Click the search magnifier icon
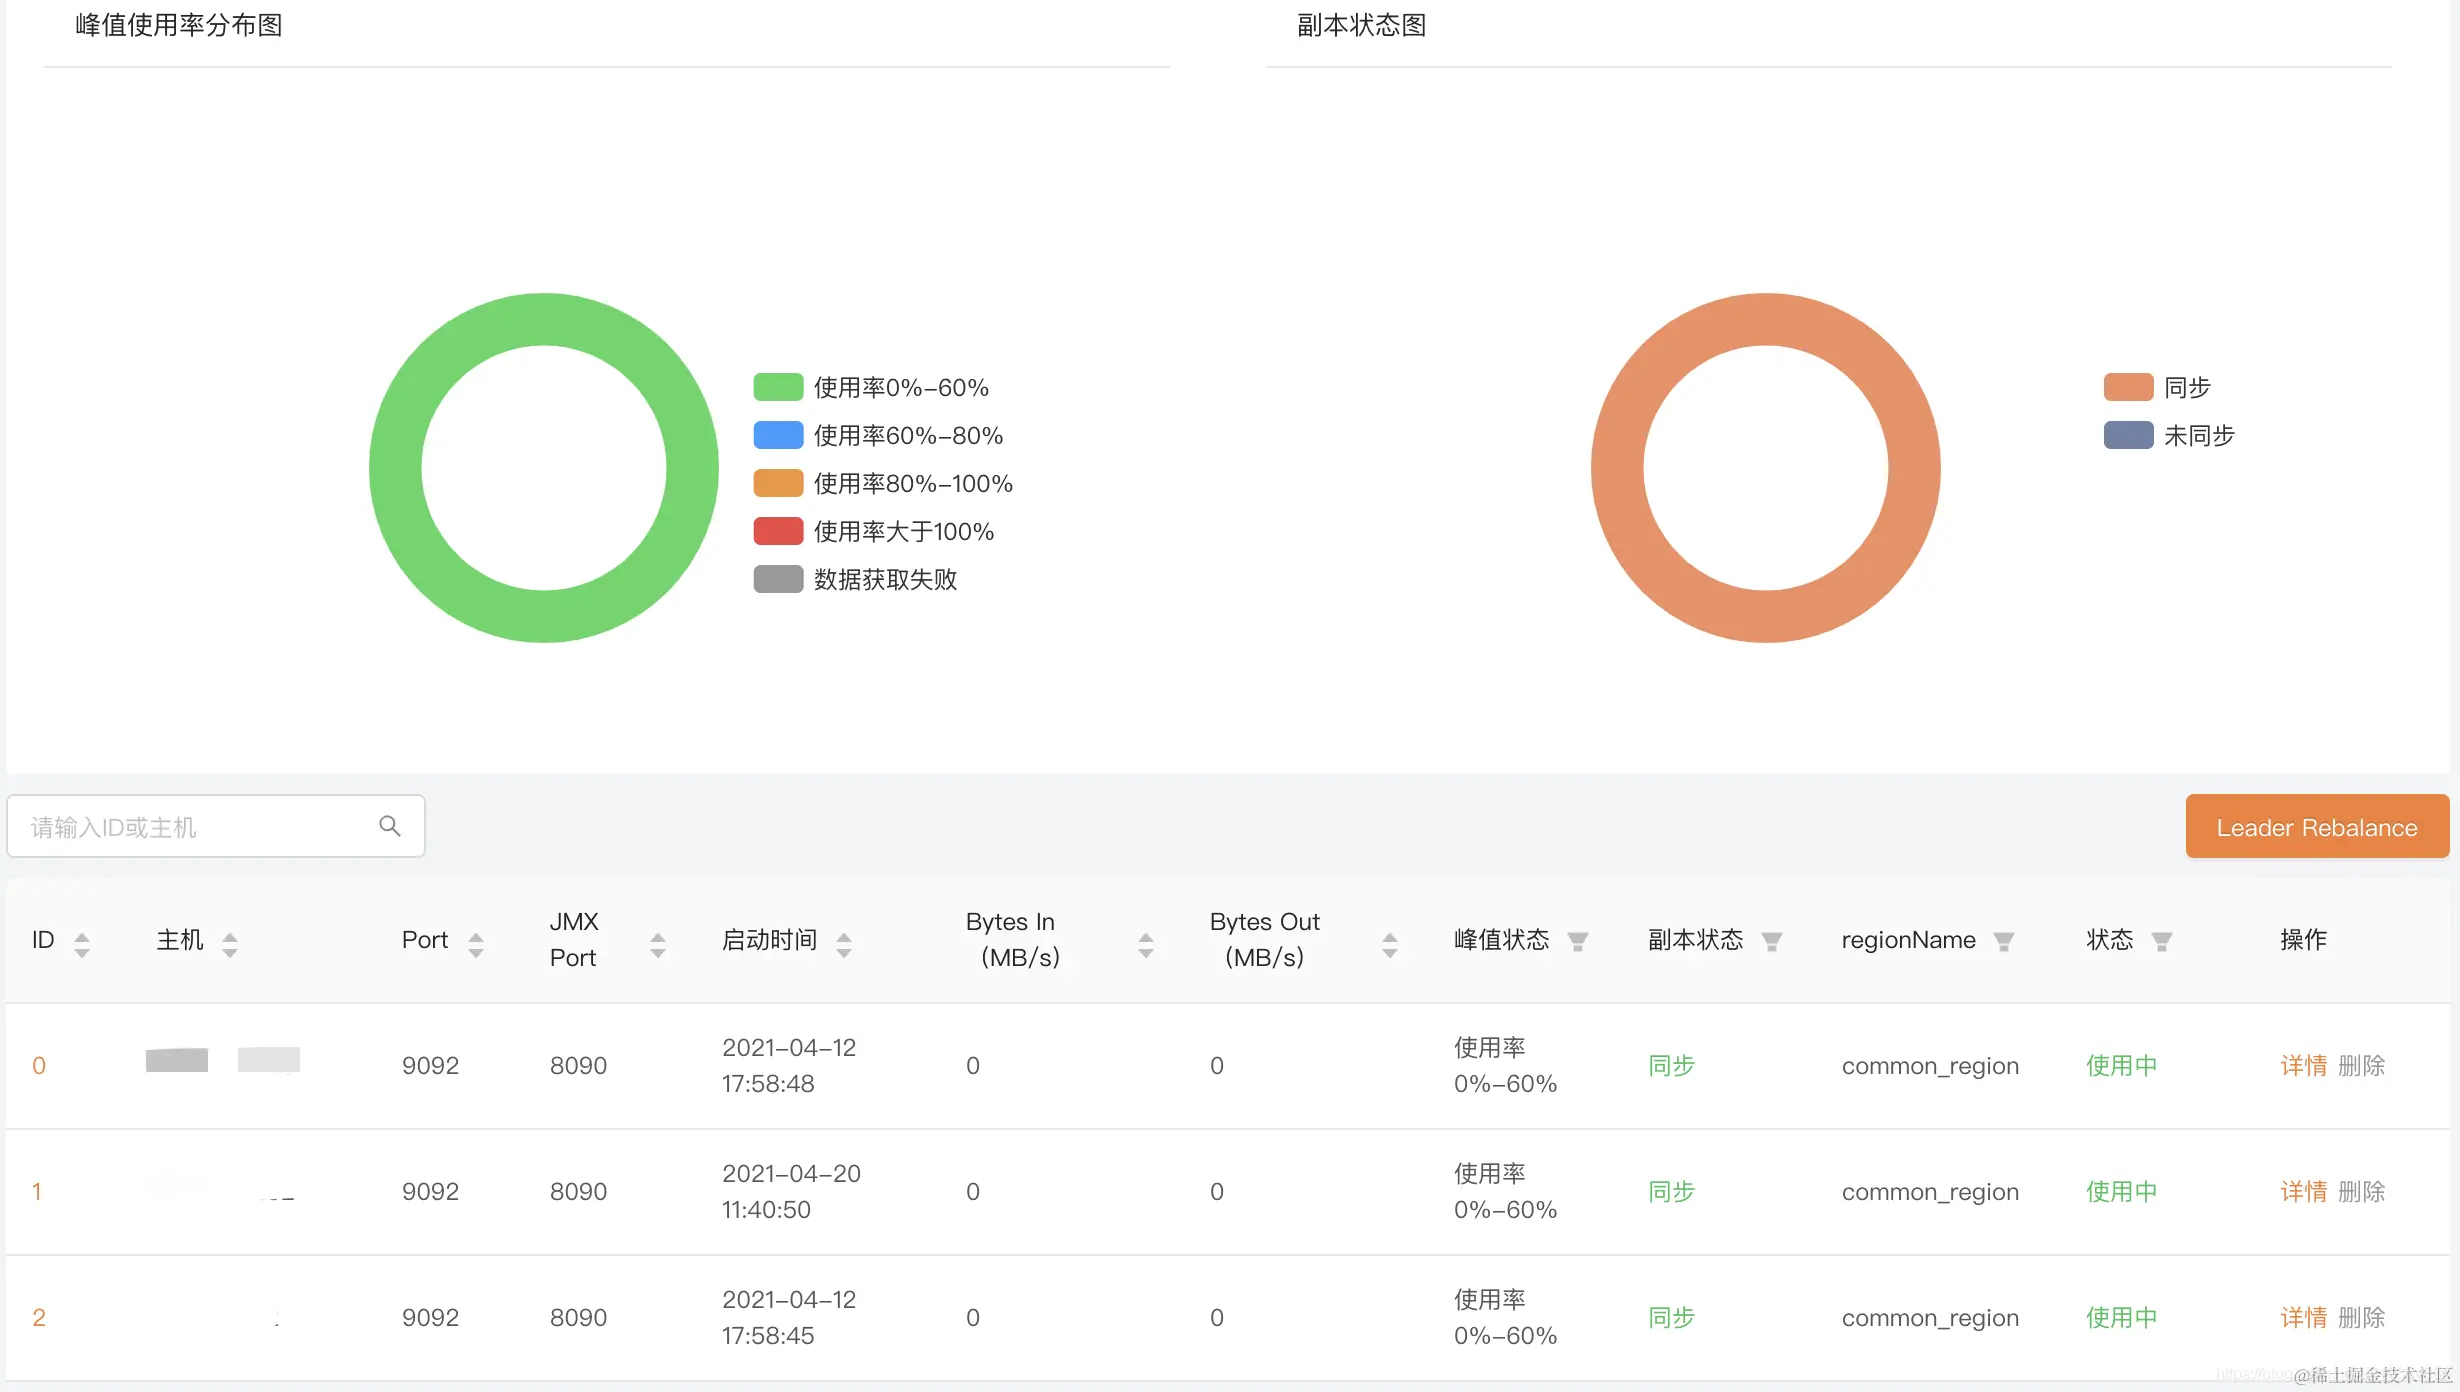2460x1392 pixels. tap(390, 826)
